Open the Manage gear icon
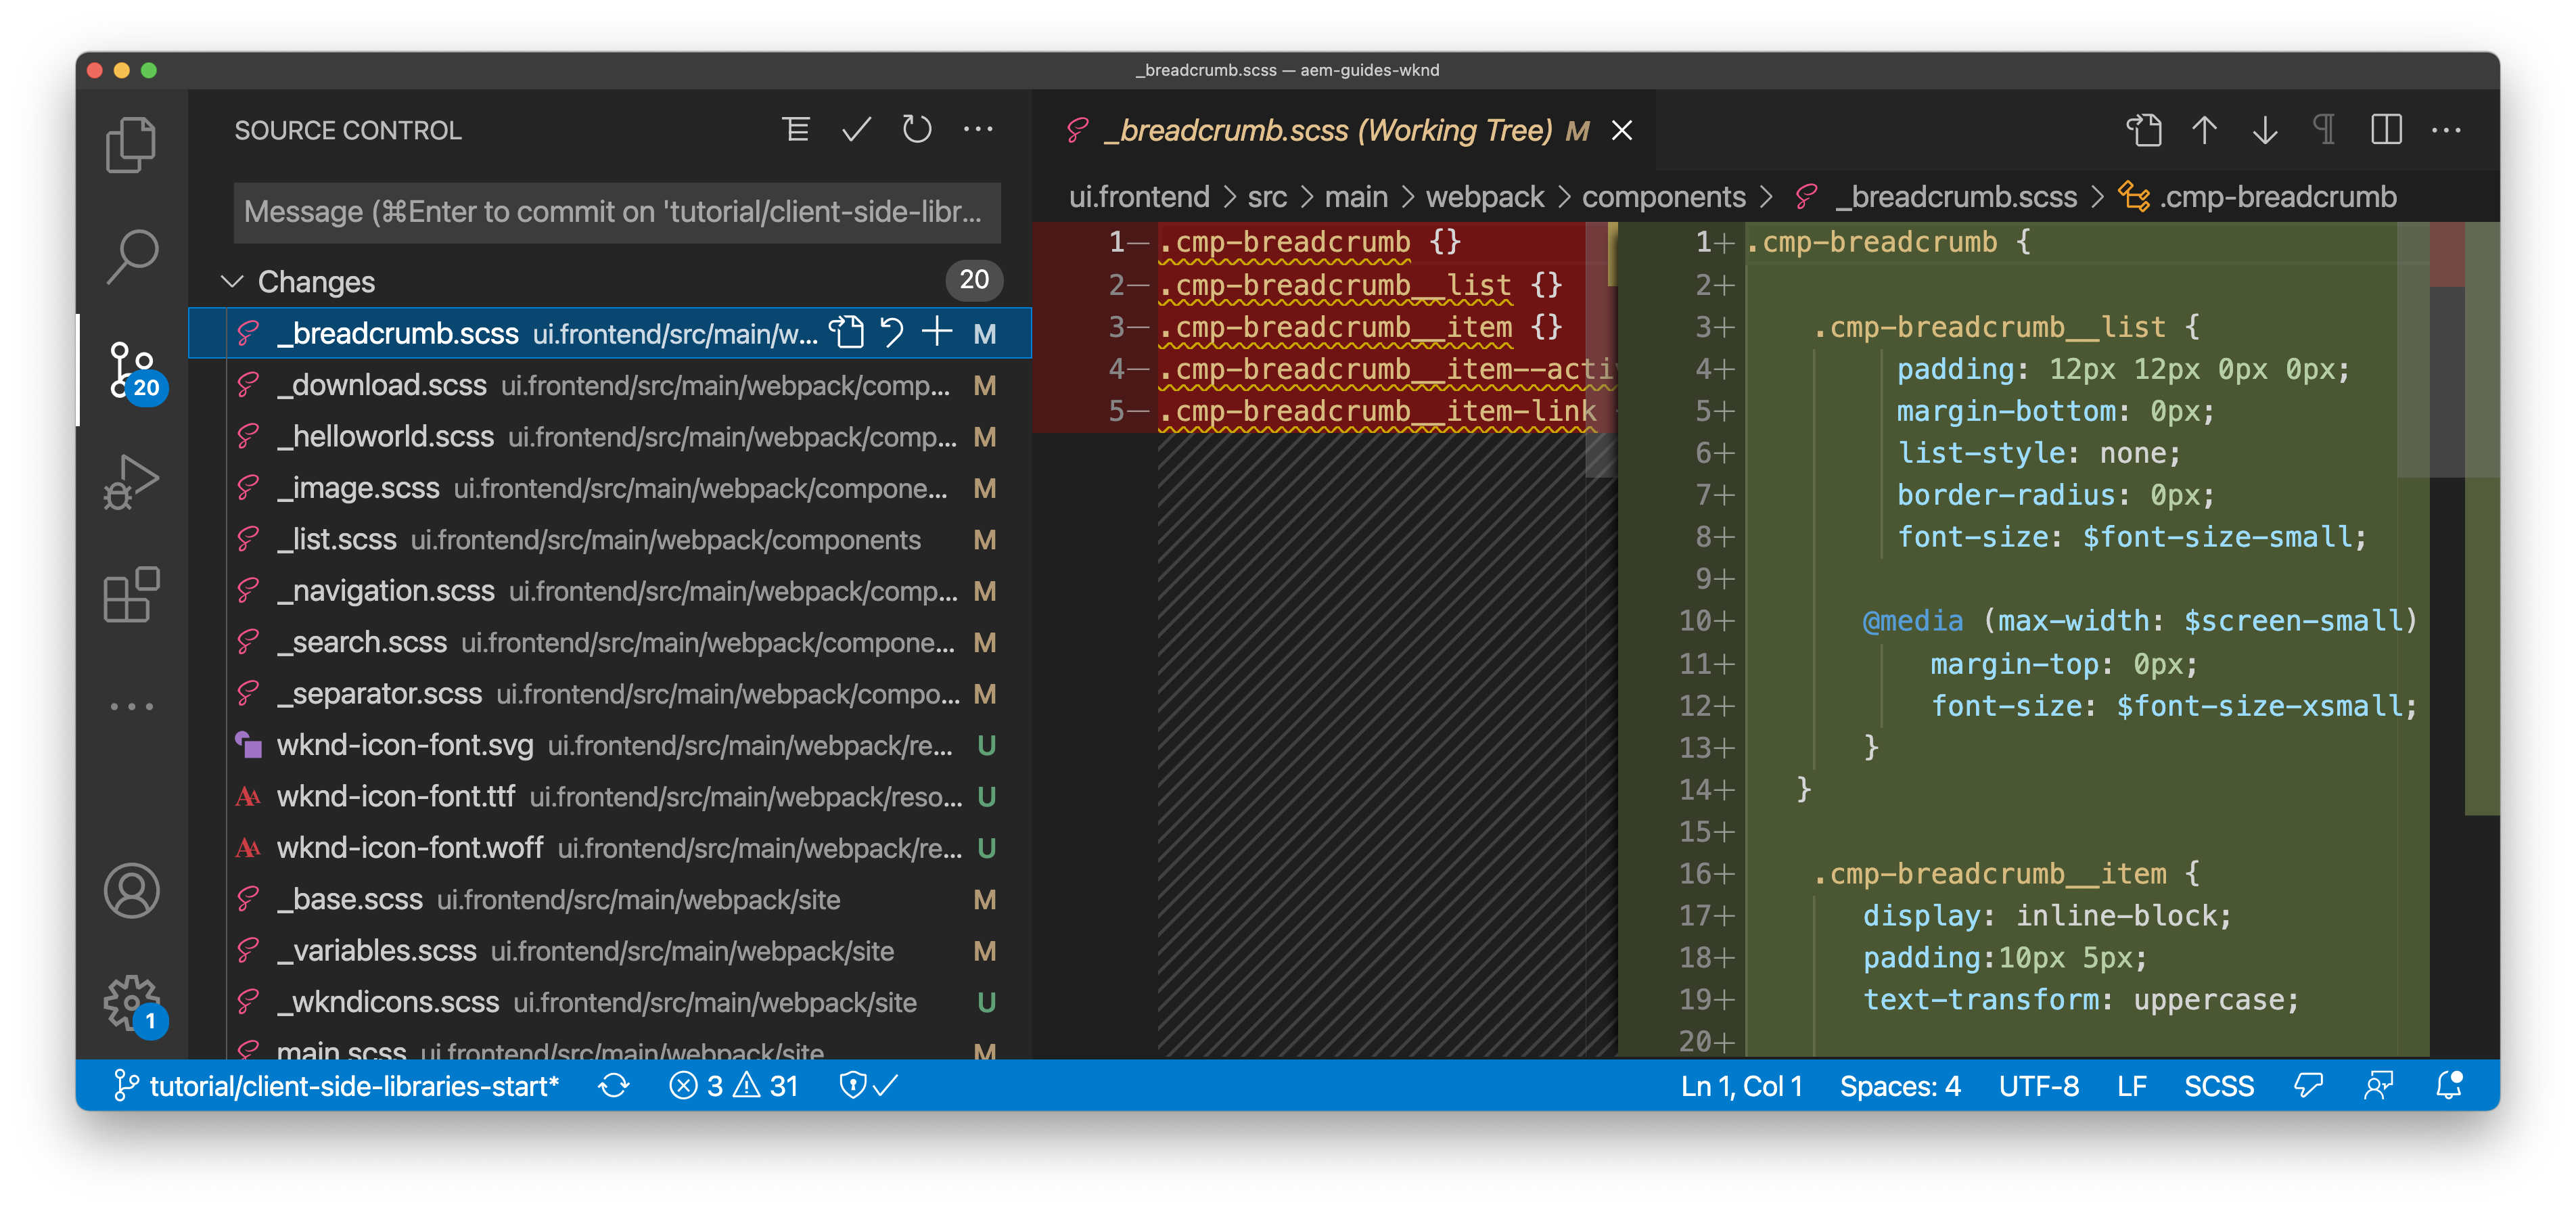The width and height of the screenshot is (2576, 1211). coord(133,1003)
